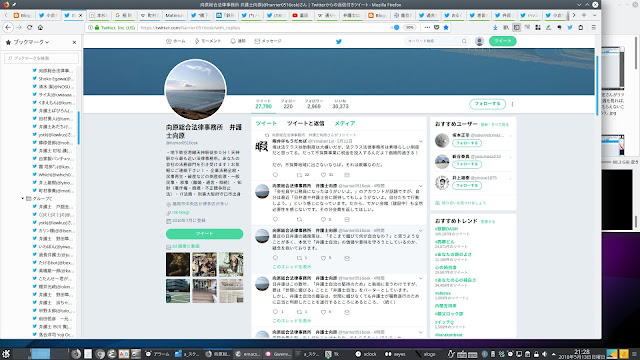The image size is (640, 360).
Task: Click the Twitter bird logo in header
Action: coord(339,41)
